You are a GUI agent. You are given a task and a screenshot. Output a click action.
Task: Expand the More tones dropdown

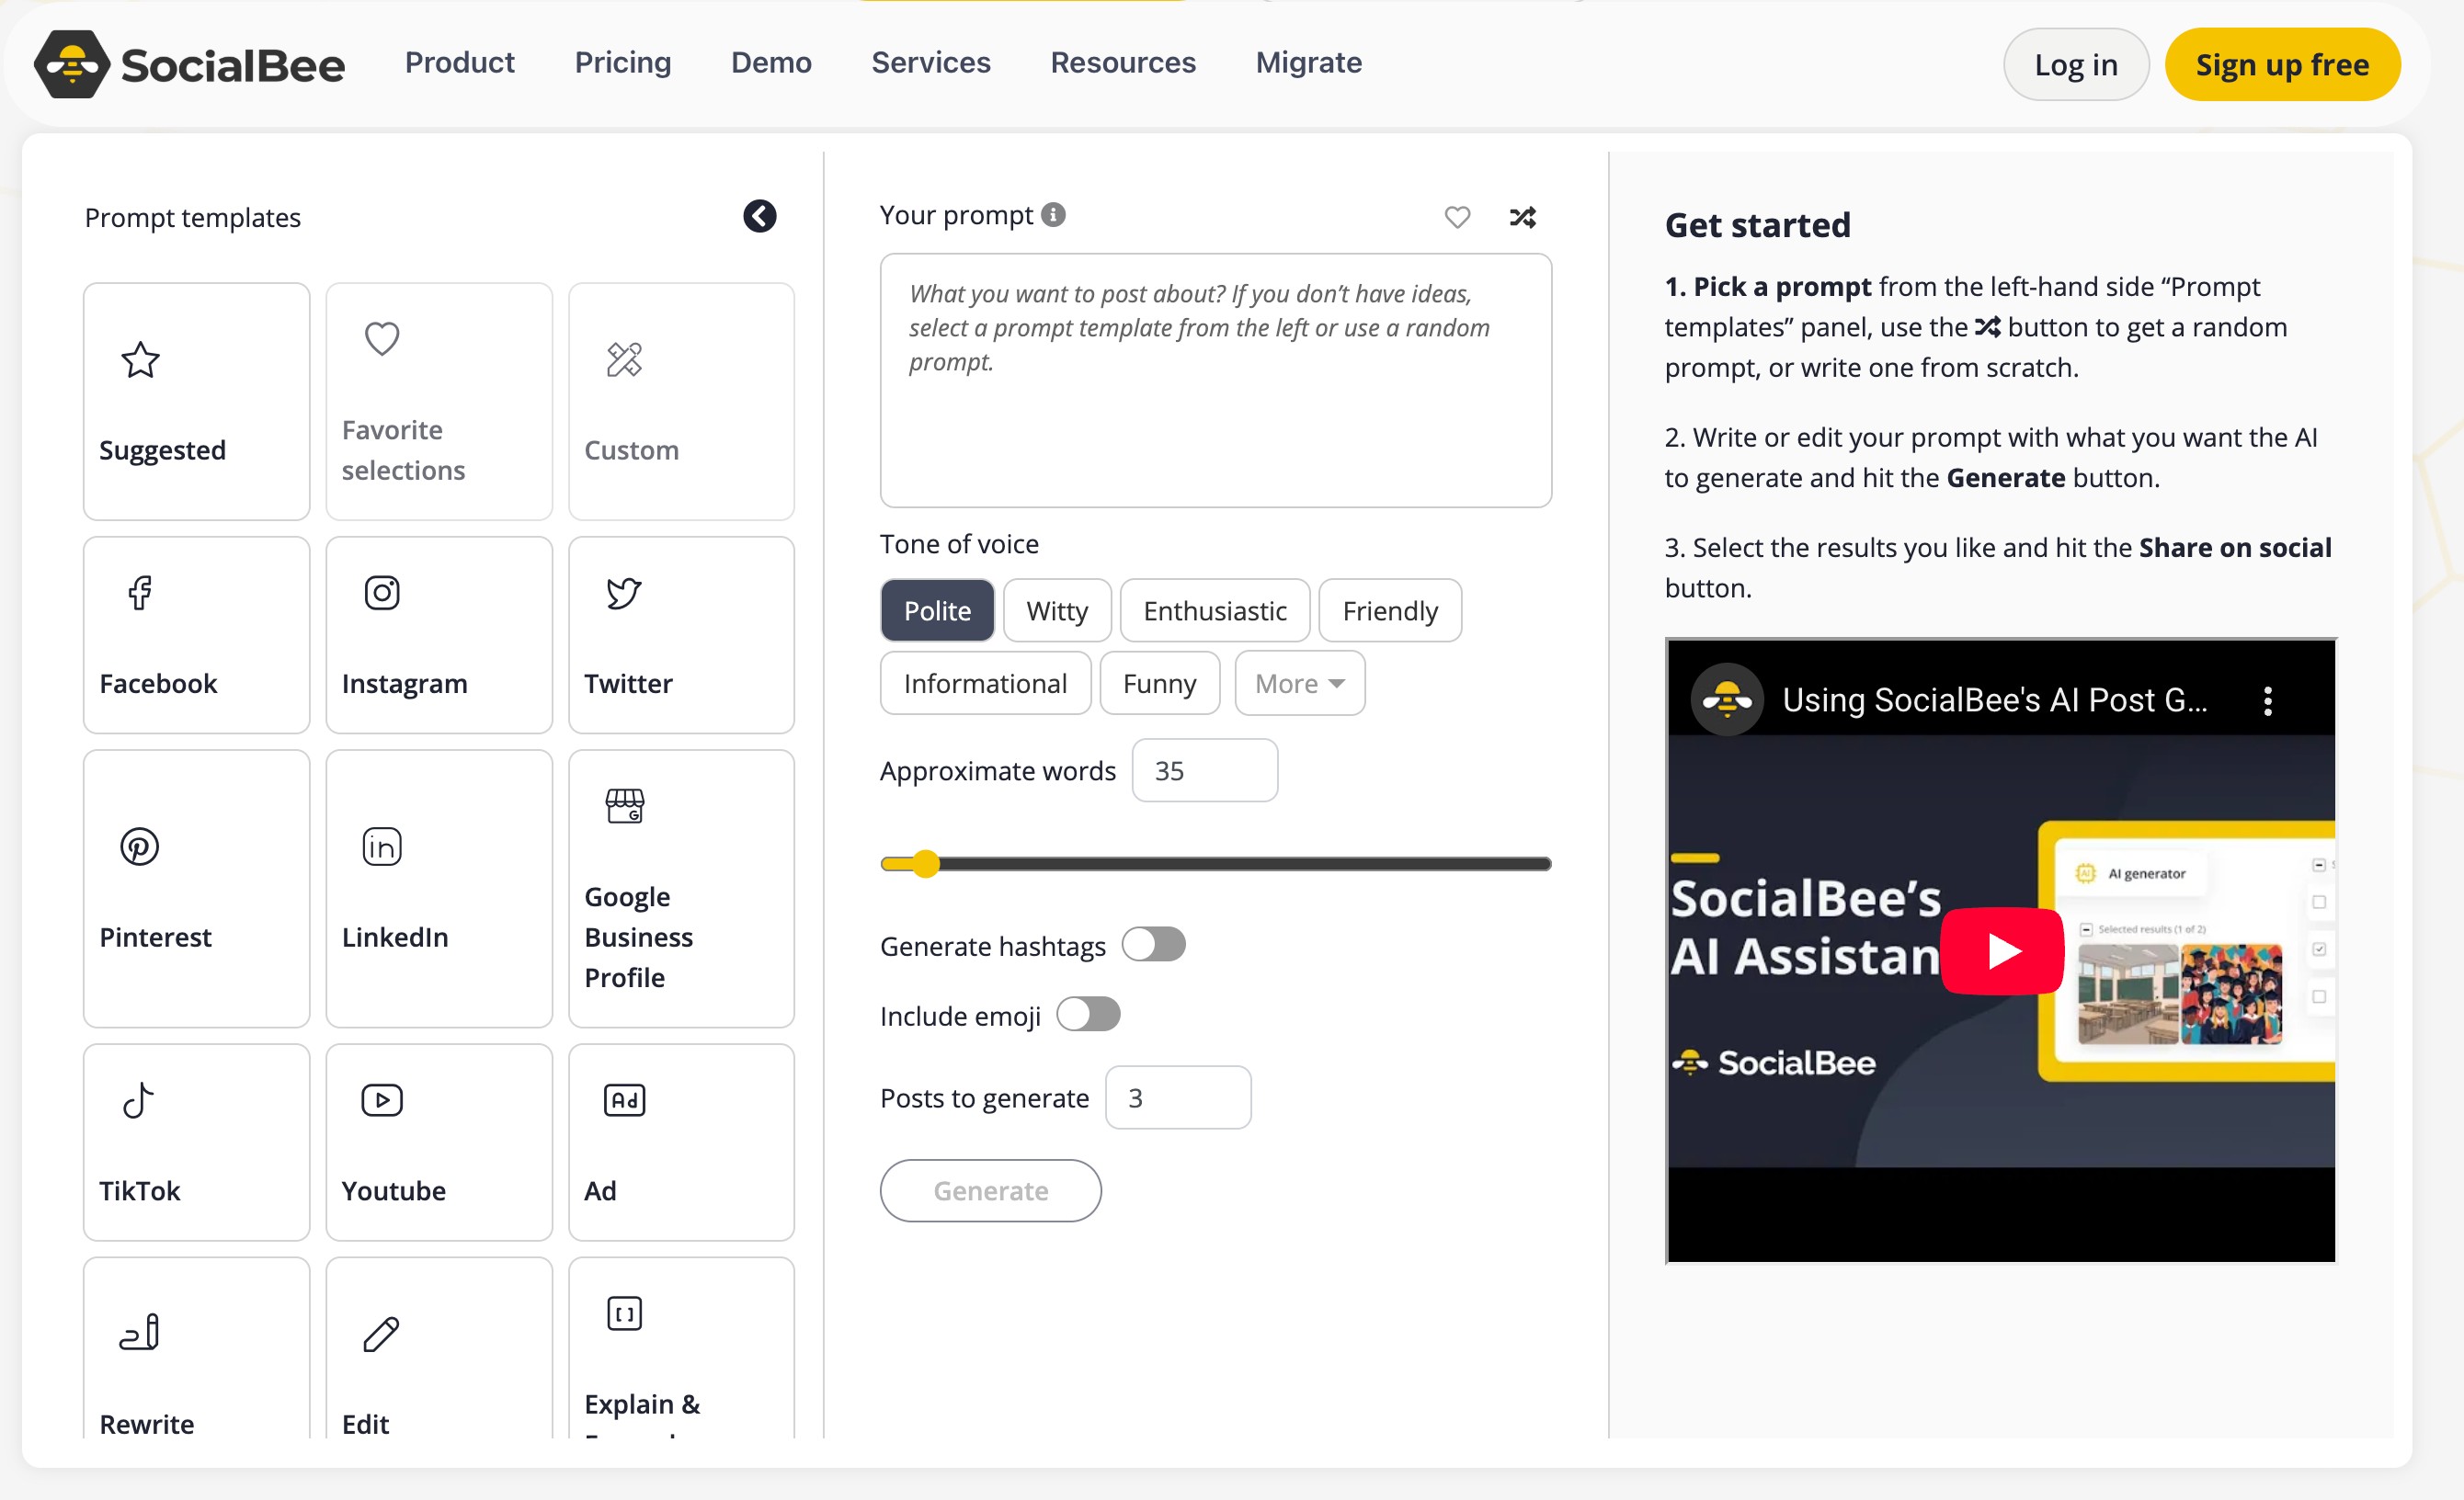click(x=1299, y=683)
